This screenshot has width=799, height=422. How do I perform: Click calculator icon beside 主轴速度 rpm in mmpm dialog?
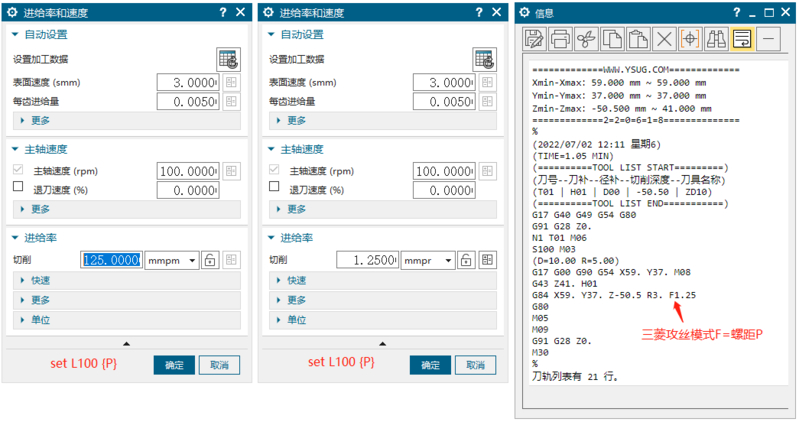click(231, 171)
